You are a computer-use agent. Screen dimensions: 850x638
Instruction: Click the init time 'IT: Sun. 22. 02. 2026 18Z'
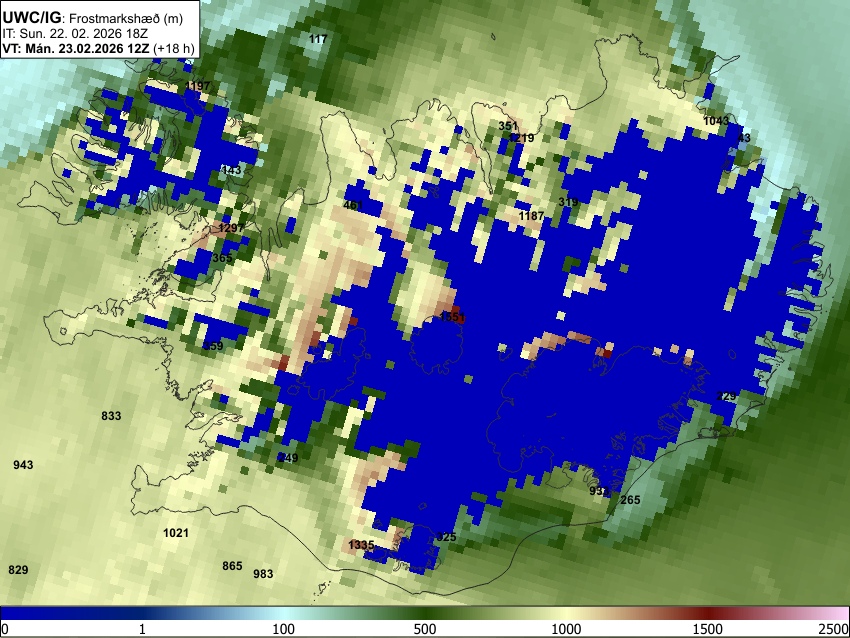[75, 34]
